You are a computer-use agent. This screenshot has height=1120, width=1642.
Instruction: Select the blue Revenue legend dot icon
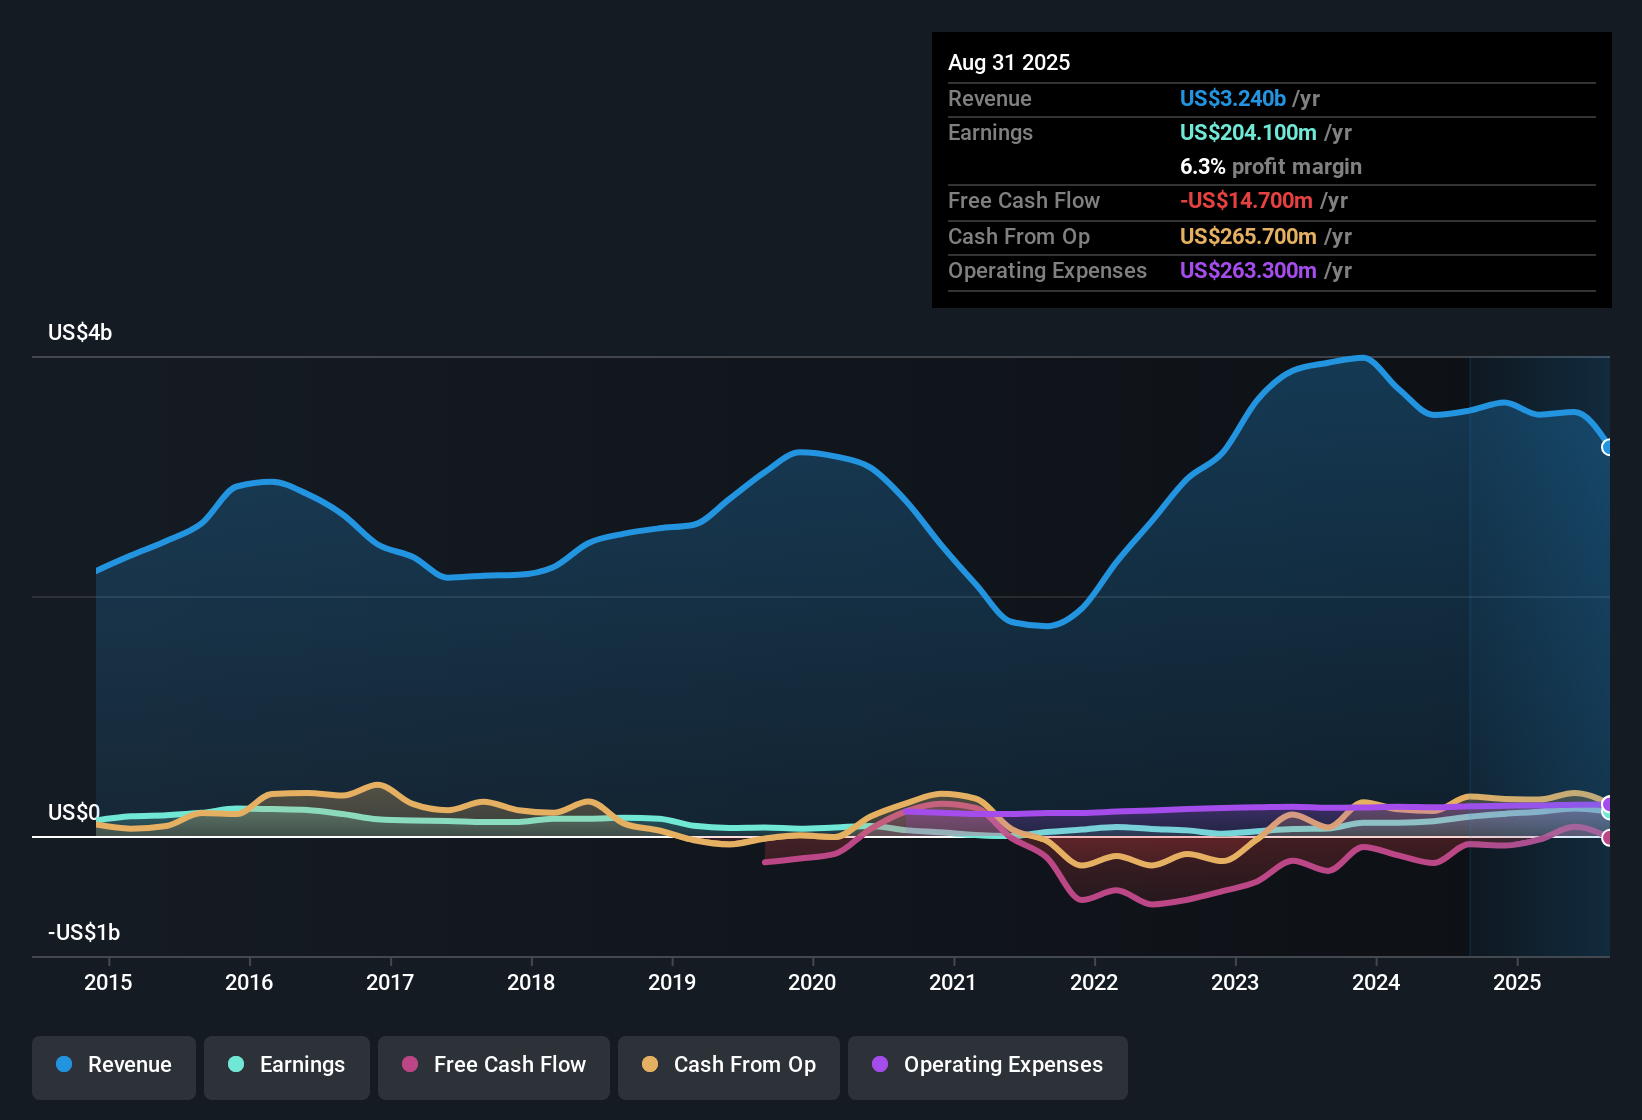[63, 1065]
